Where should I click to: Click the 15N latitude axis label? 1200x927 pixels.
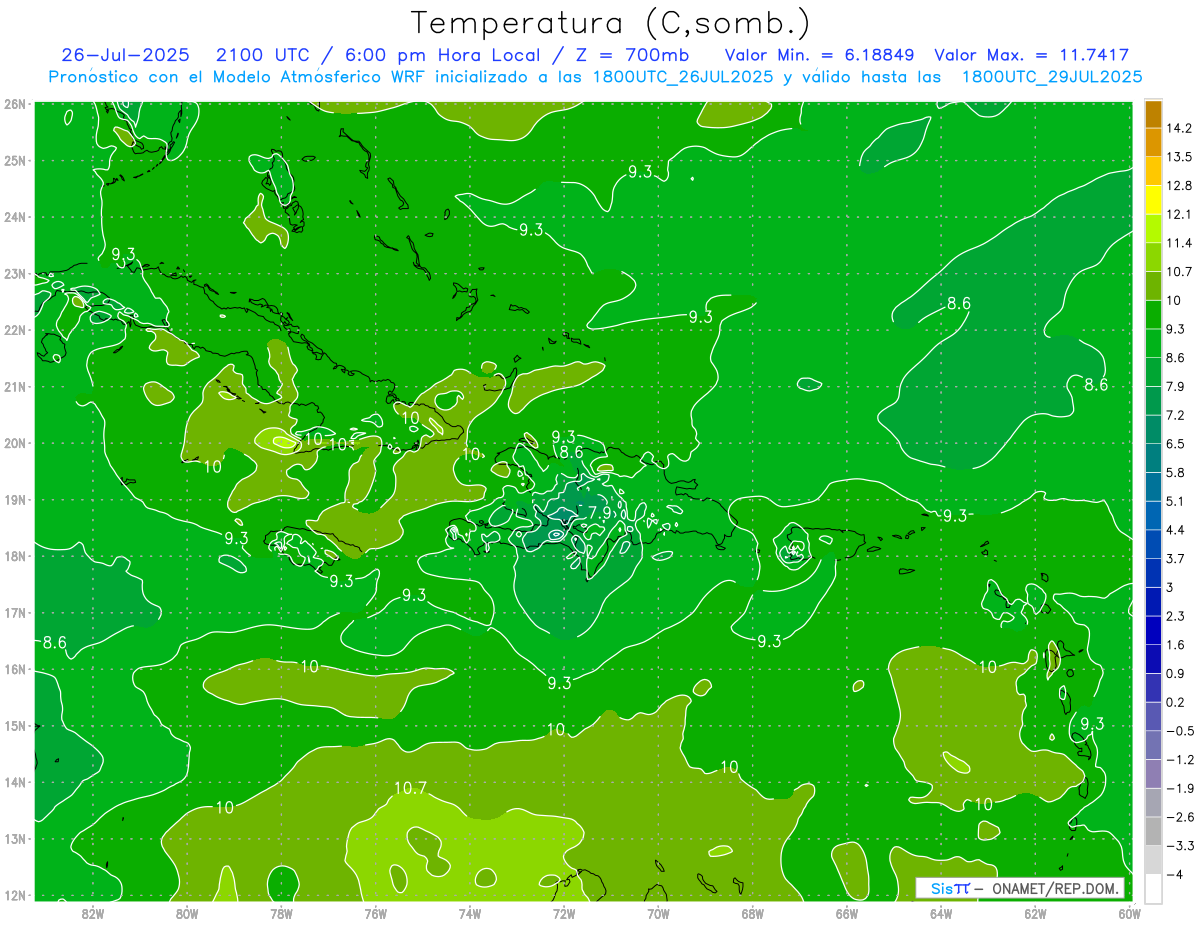[14, 725]
